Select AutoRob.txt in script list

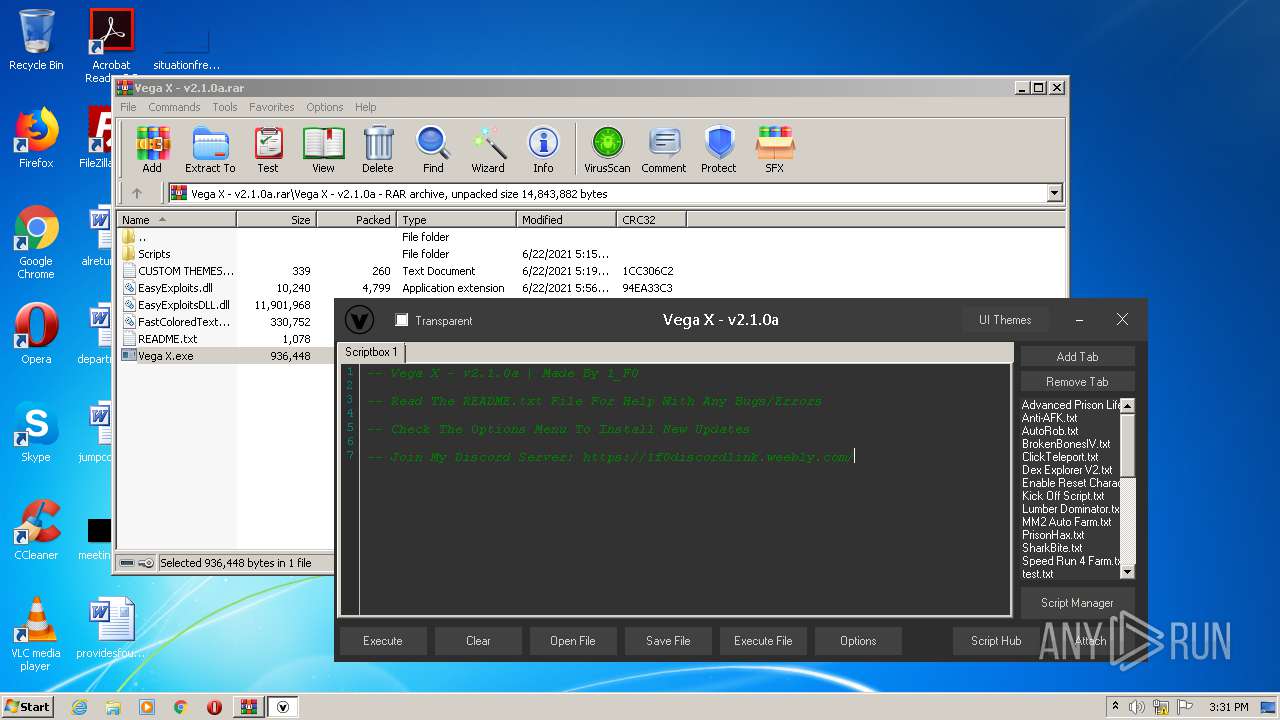point(1050,431)
